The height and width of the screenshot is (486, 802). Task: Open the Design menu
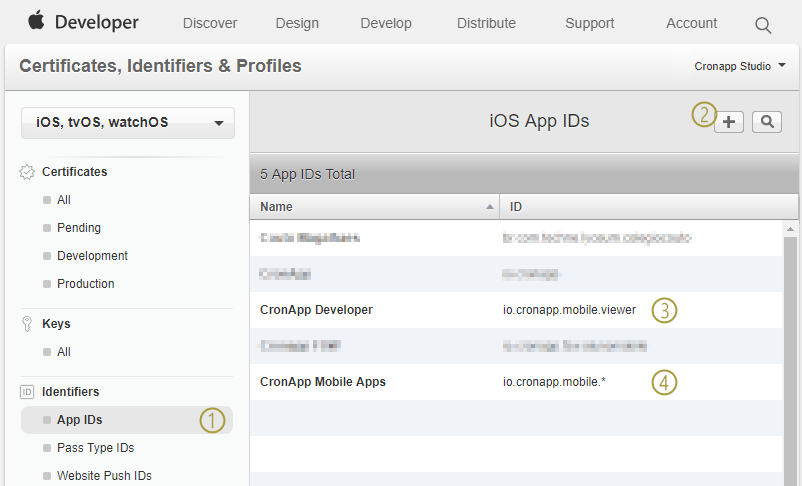pyautogui.click(x=297, y=24)
